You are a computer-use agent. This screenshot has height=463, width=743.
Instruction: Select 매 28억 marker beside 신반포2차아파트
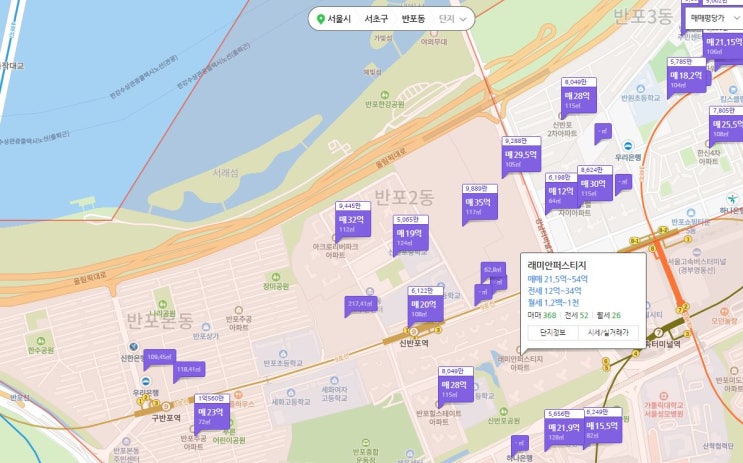click(579, 96)
